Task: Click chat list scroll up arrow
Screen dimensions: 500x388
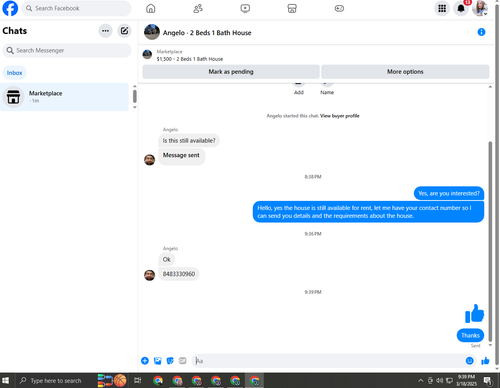Action: point(135,86)
